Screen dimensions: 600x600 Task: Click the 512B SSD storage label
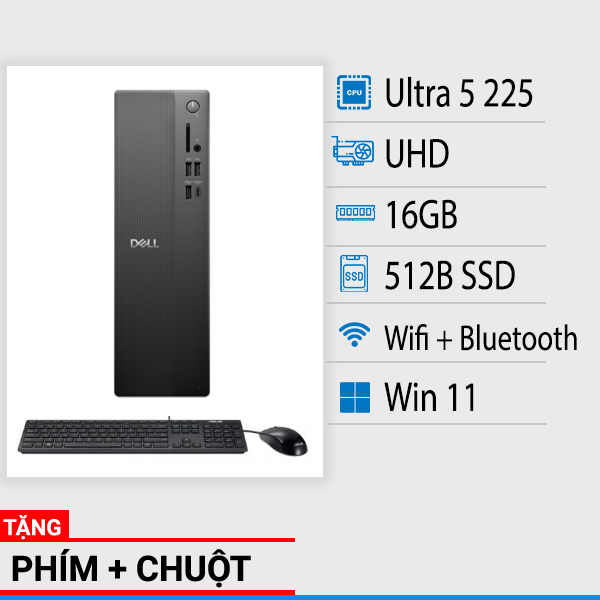coord(450,275)
